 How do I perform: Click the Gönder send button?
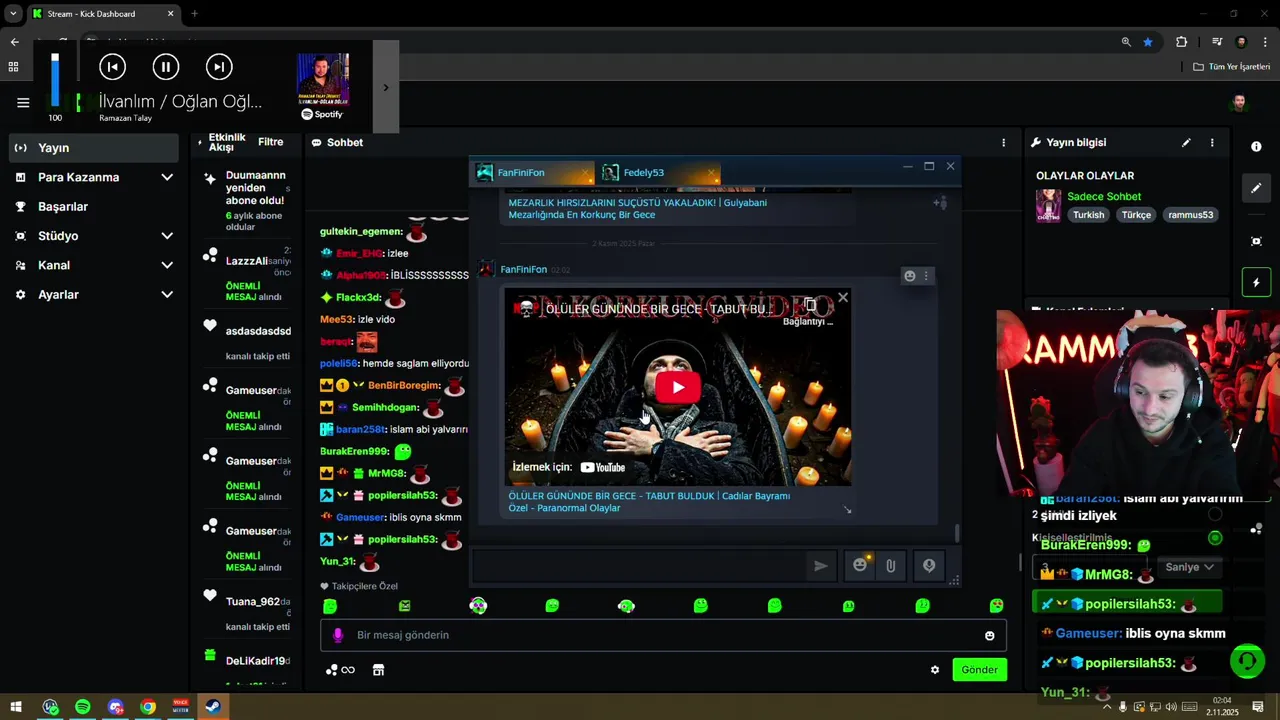click(x=979, y=670)
